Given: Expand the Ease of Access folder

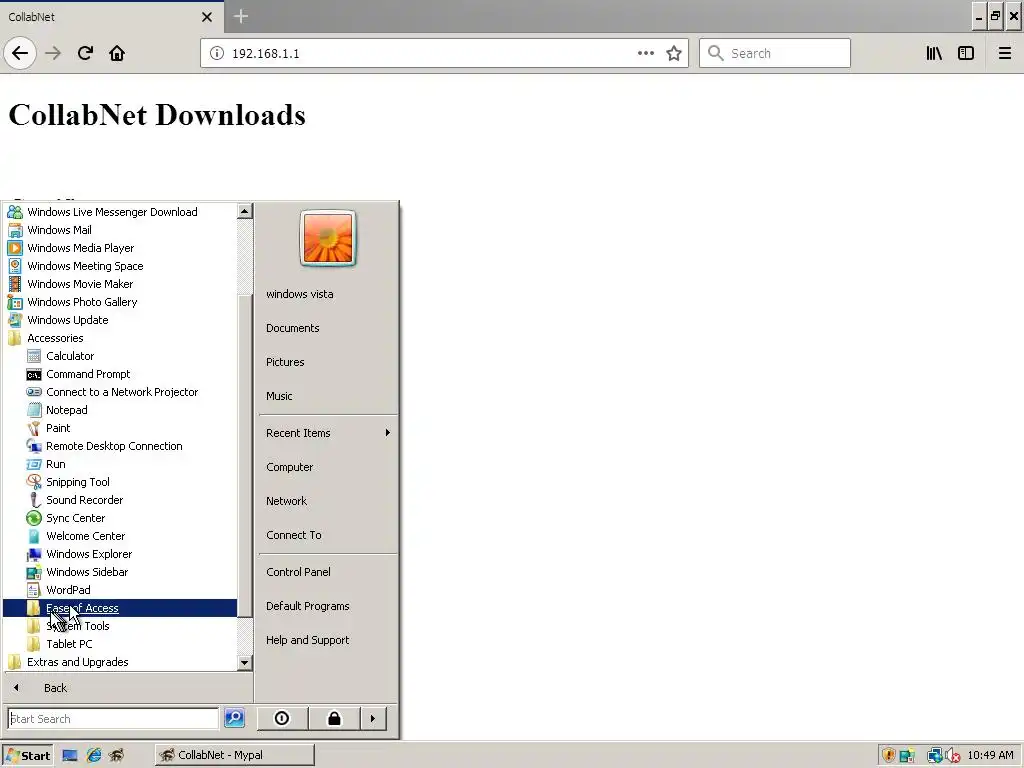Looking at the screenshot, I should [x=120, y=608].
